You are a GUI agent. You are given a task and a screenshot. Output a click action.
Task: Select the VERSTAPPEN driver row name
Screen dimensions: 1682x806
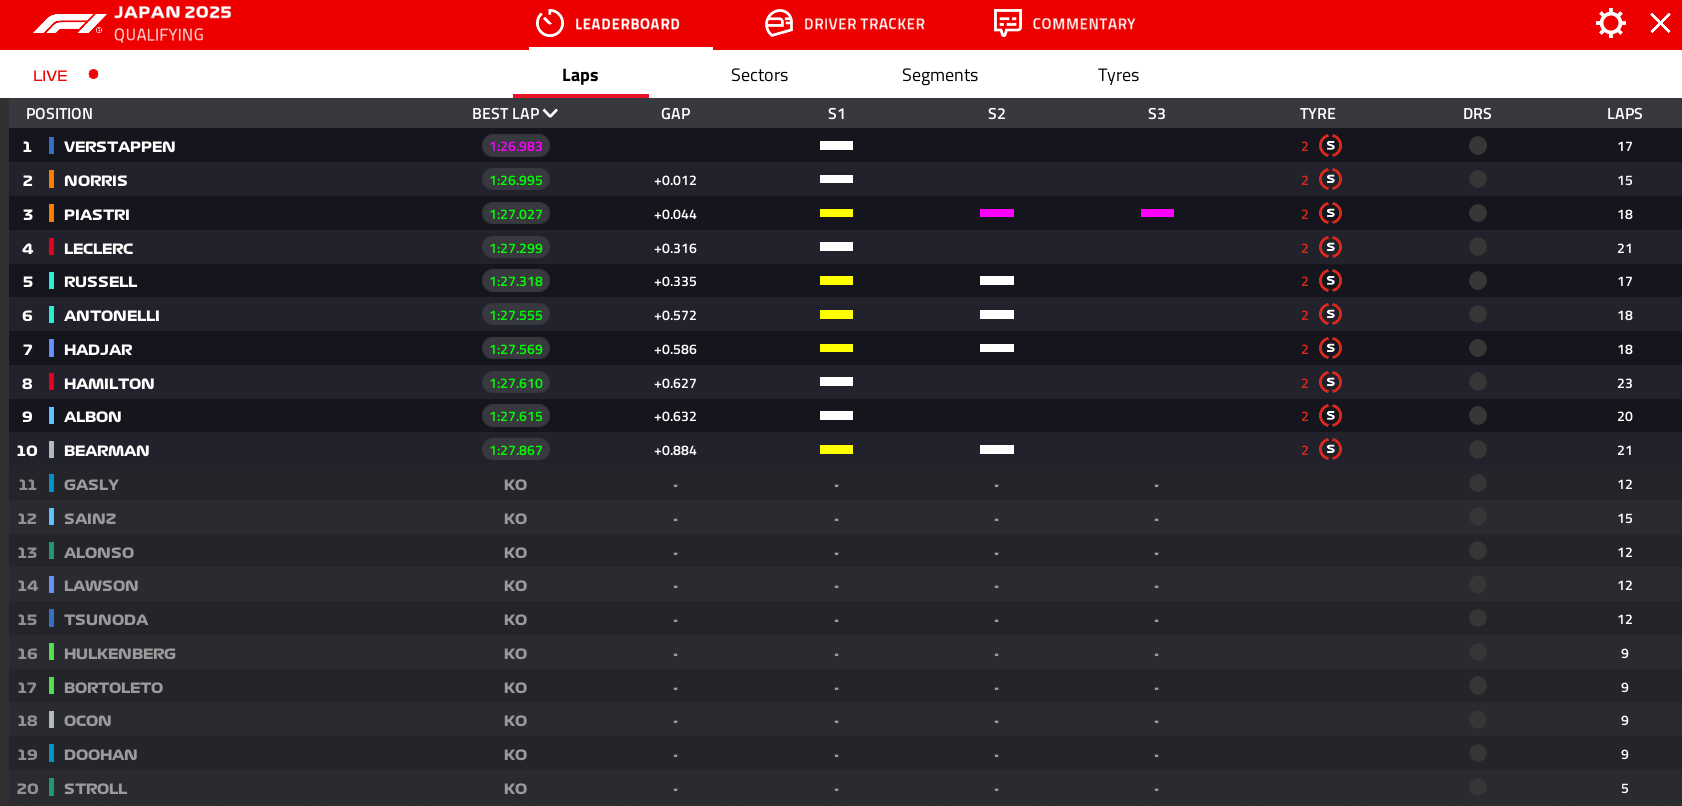point(119,146)
